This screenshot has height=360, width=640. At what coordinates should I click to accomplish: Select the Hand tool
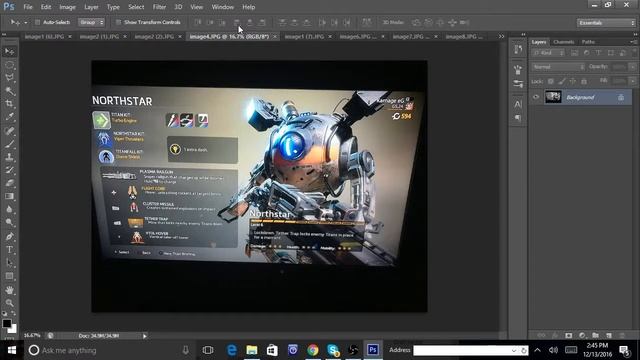point(9,290)
